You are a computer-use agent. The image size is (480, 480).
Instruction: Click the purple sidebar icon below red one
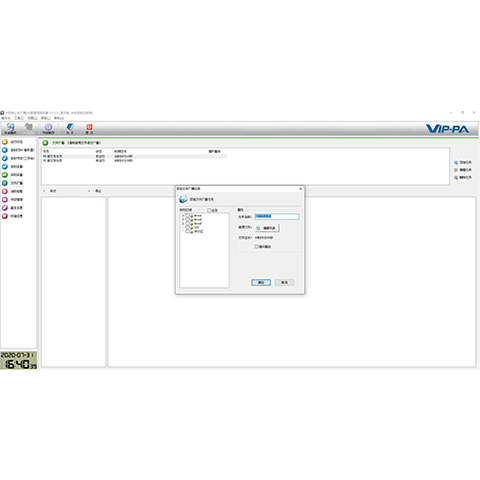[x=5, y=200]
